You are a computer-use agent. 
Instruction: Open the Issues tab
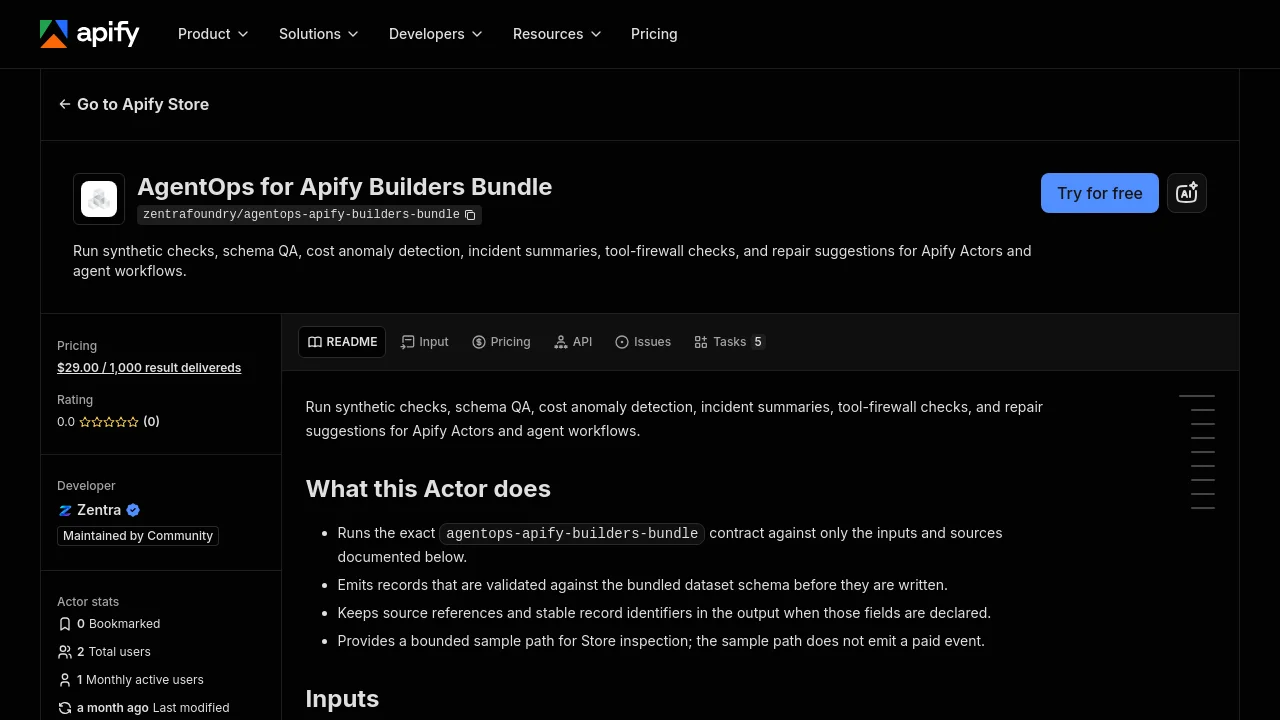pyautogui.click(x=643, y=342)
